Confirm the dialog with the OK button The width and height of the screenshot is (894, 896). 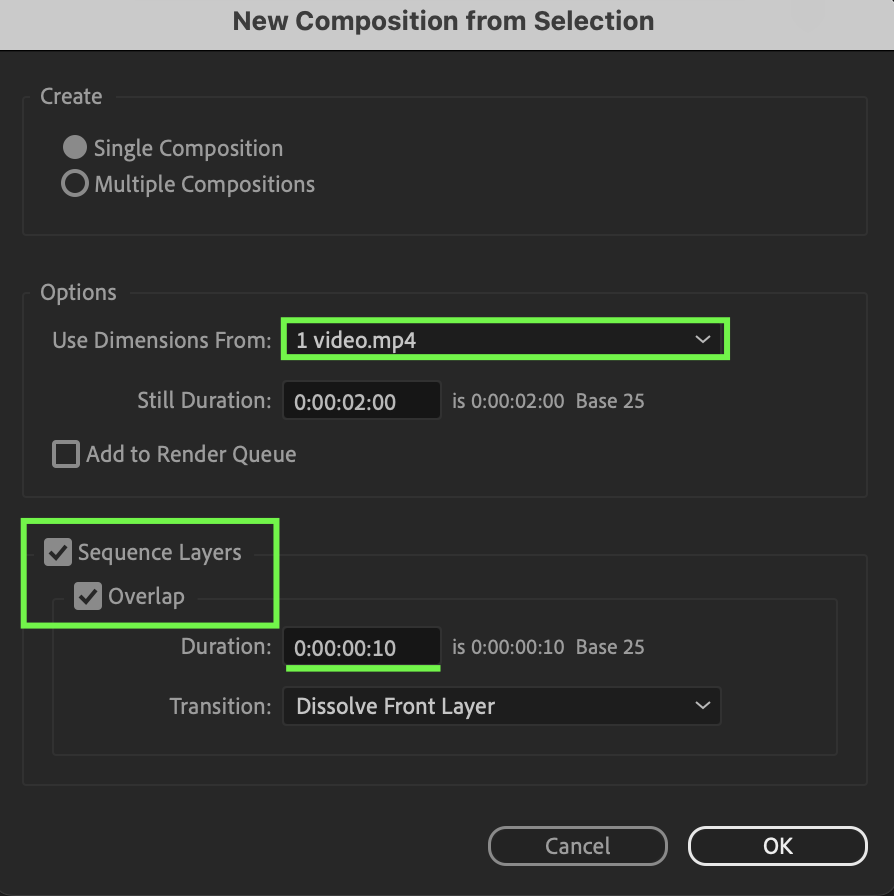777,845
